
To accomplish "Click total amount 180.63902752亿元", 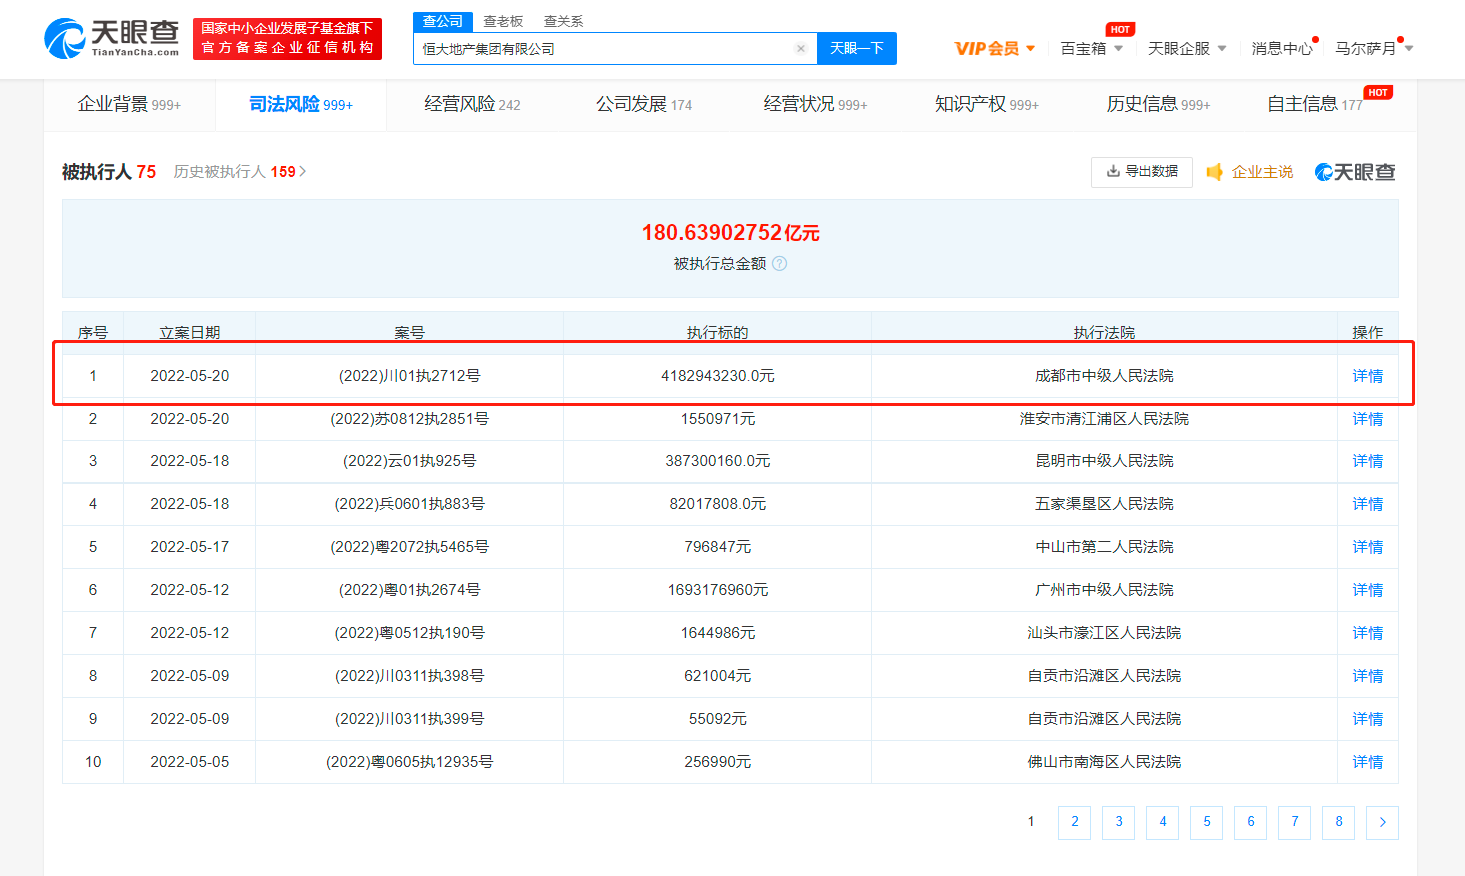I will 730,232.
